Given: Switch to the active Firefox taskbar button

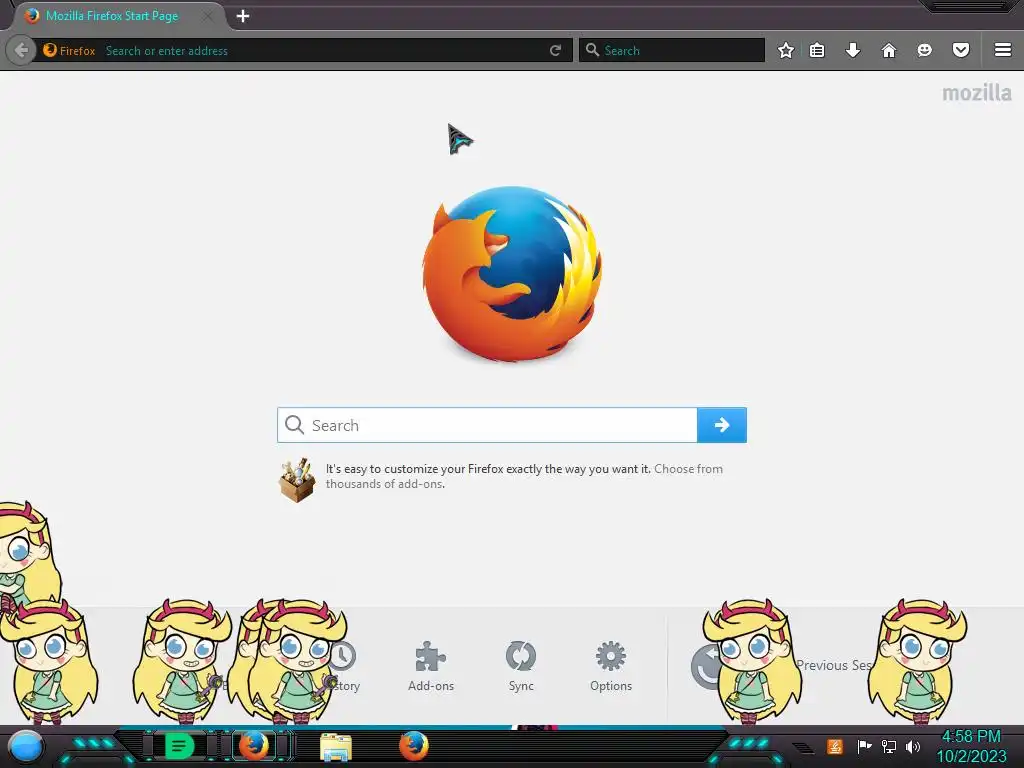Looking at the screenshot, I should (254, 746).
